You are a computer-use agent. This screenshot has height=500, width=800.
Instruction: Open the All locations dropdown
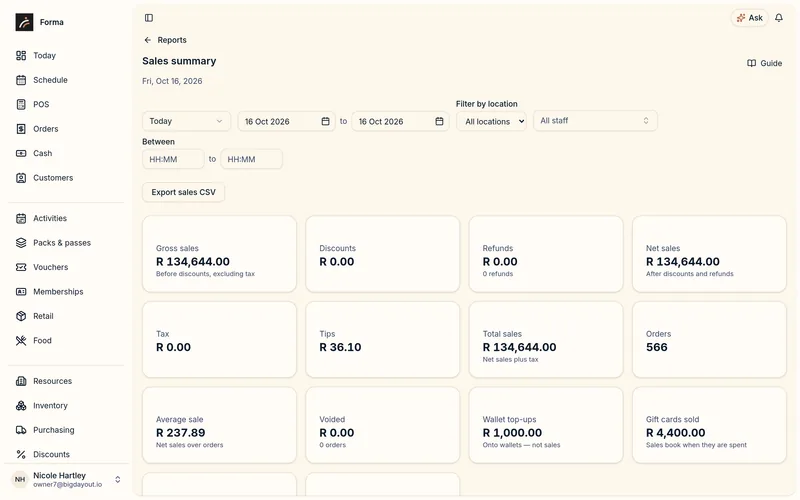[491, 121]
